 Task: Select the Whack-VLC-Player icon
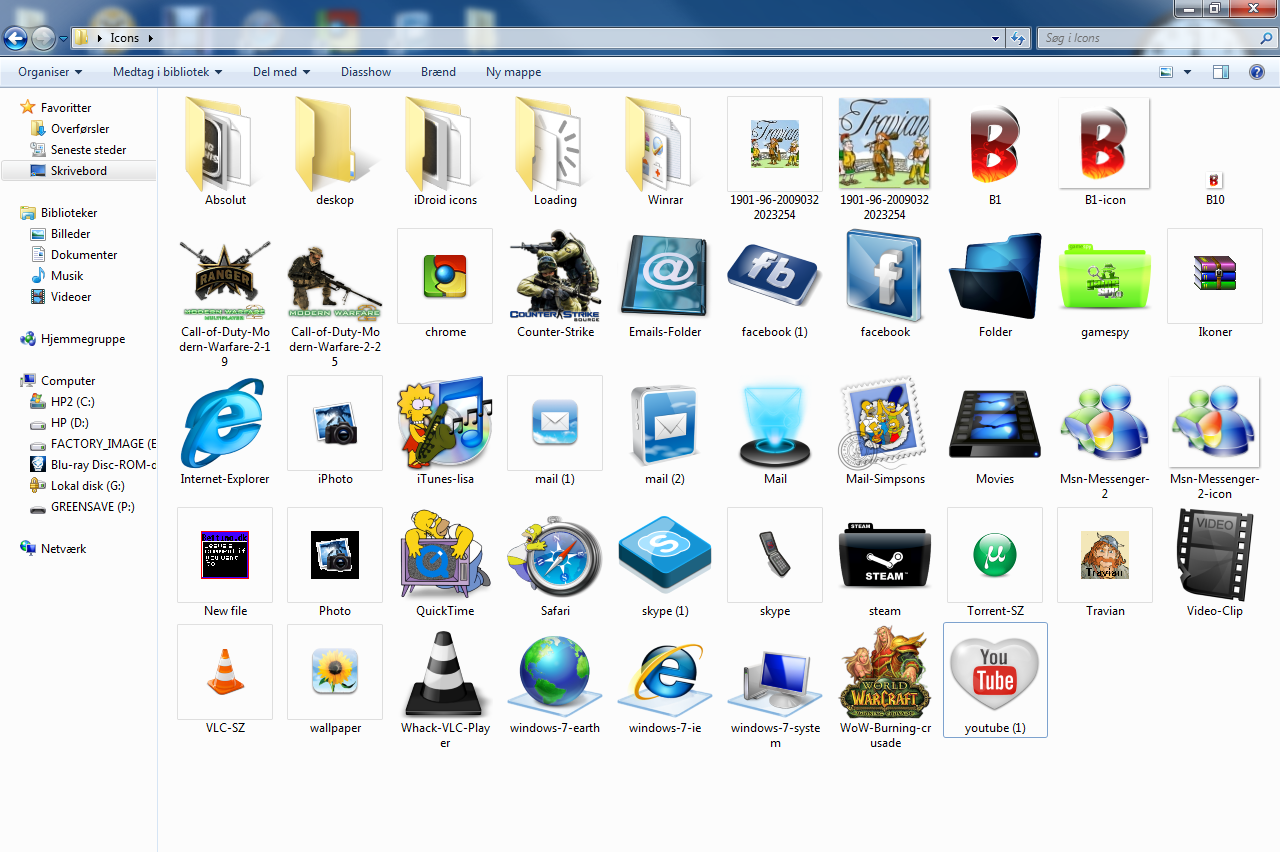[x=445, y=672]
